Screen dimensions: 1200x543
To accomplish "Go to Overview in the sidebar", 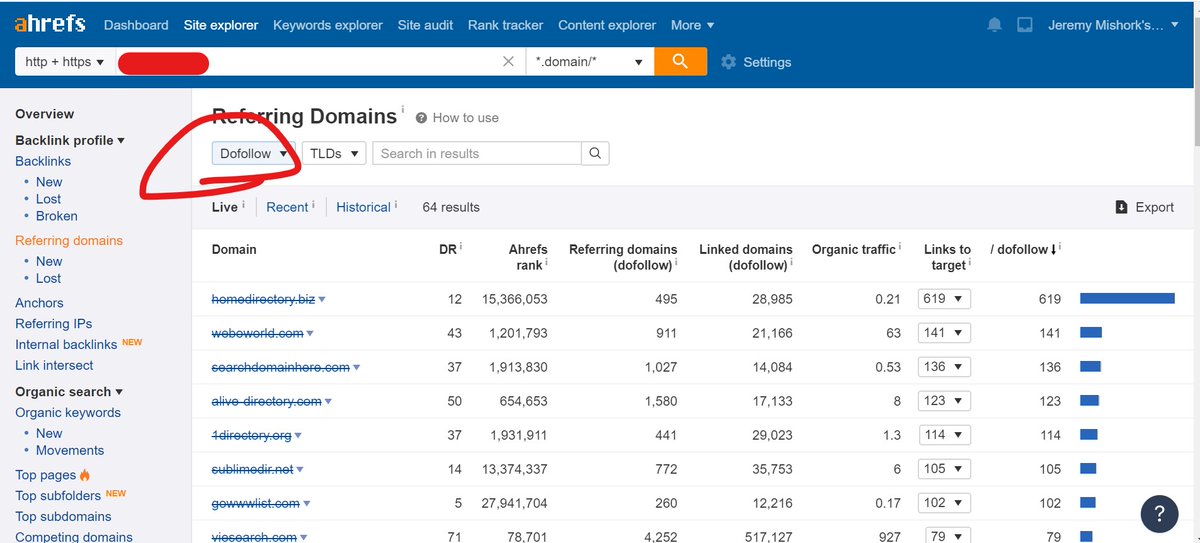I will (x=44, y=114).
